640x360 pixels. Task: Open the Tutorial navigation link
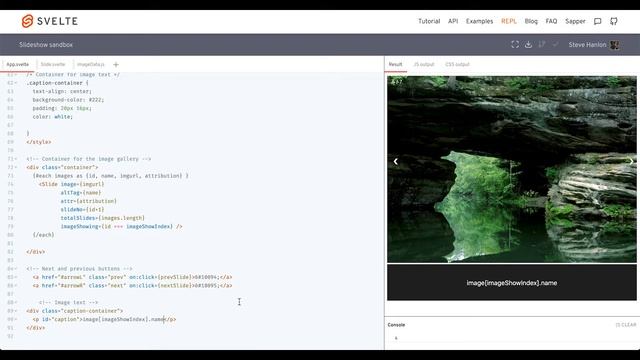(429, 21)
